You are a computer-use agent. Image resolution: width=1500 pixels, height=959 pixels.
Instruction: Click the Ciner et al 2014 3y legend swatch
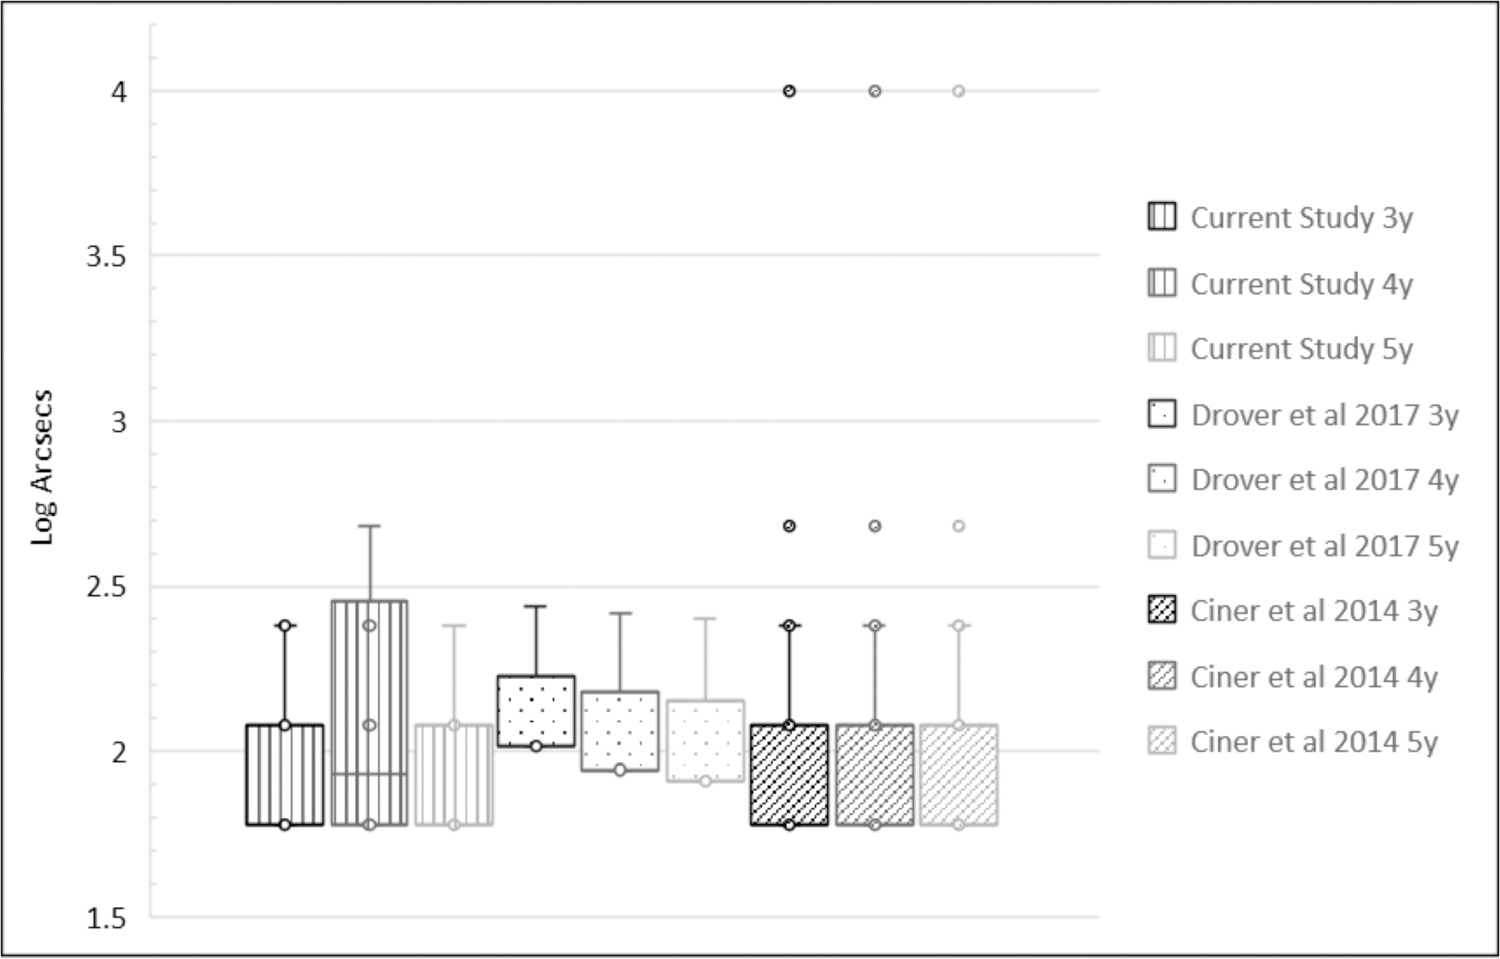tap(1162, 610)
